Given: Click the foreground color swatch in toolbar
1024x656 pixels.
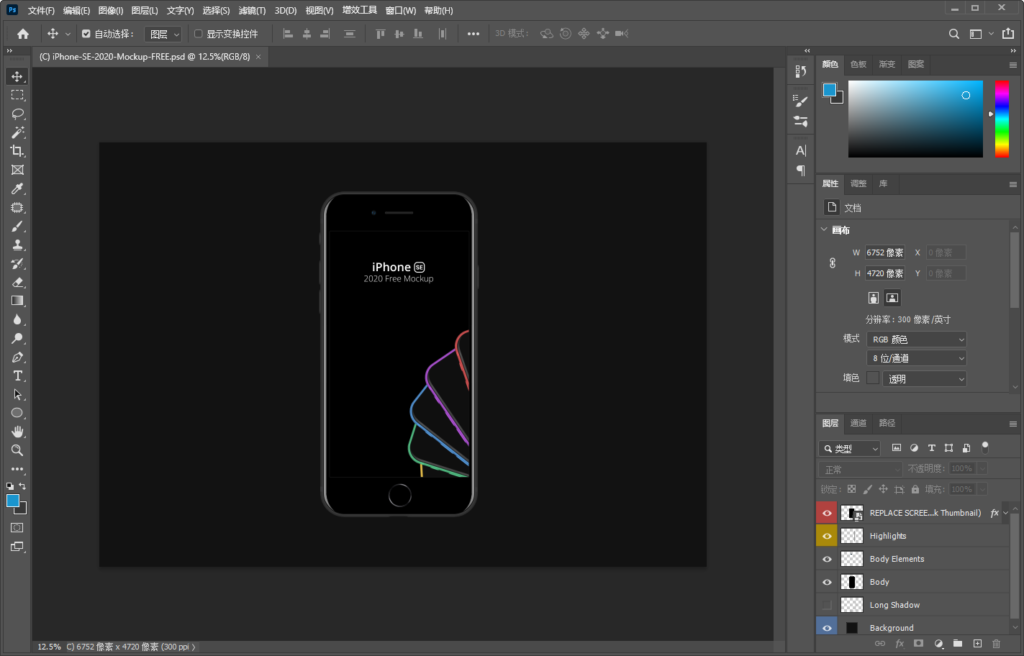Looking at the screenshot, I should [12, 500].
